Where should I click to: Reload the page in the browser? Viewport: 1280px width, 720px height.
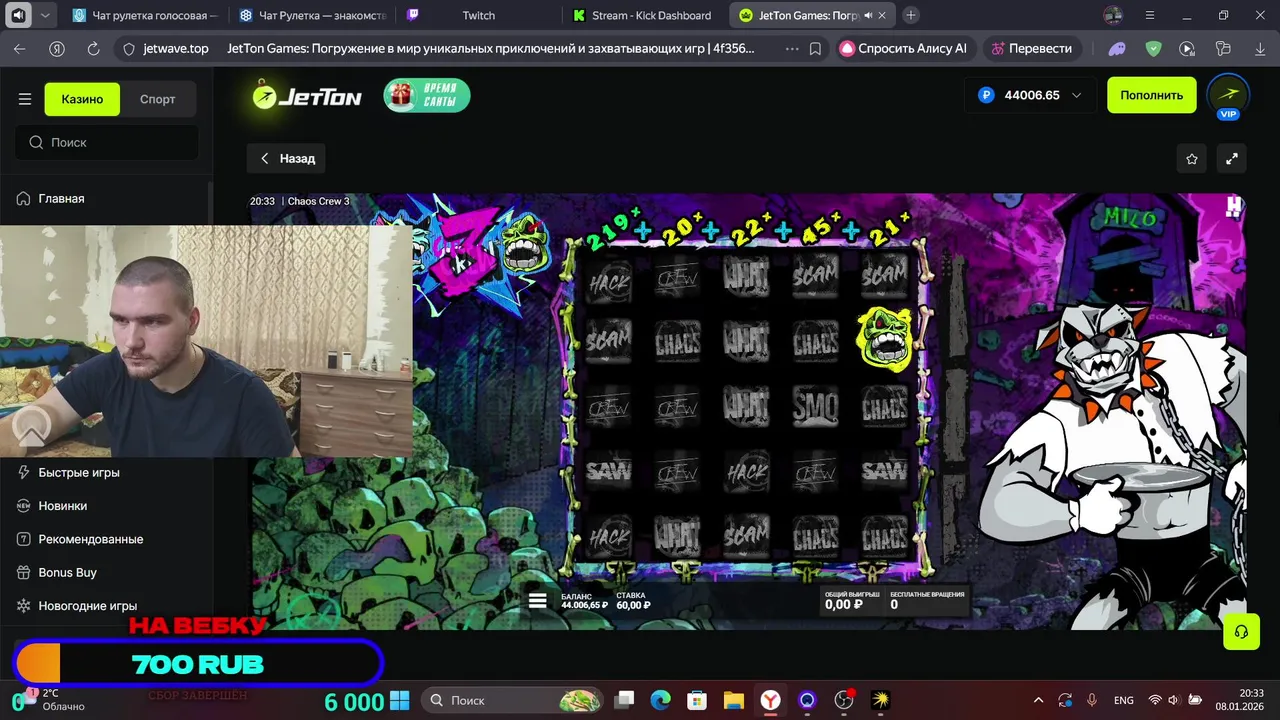pos(93,48)
